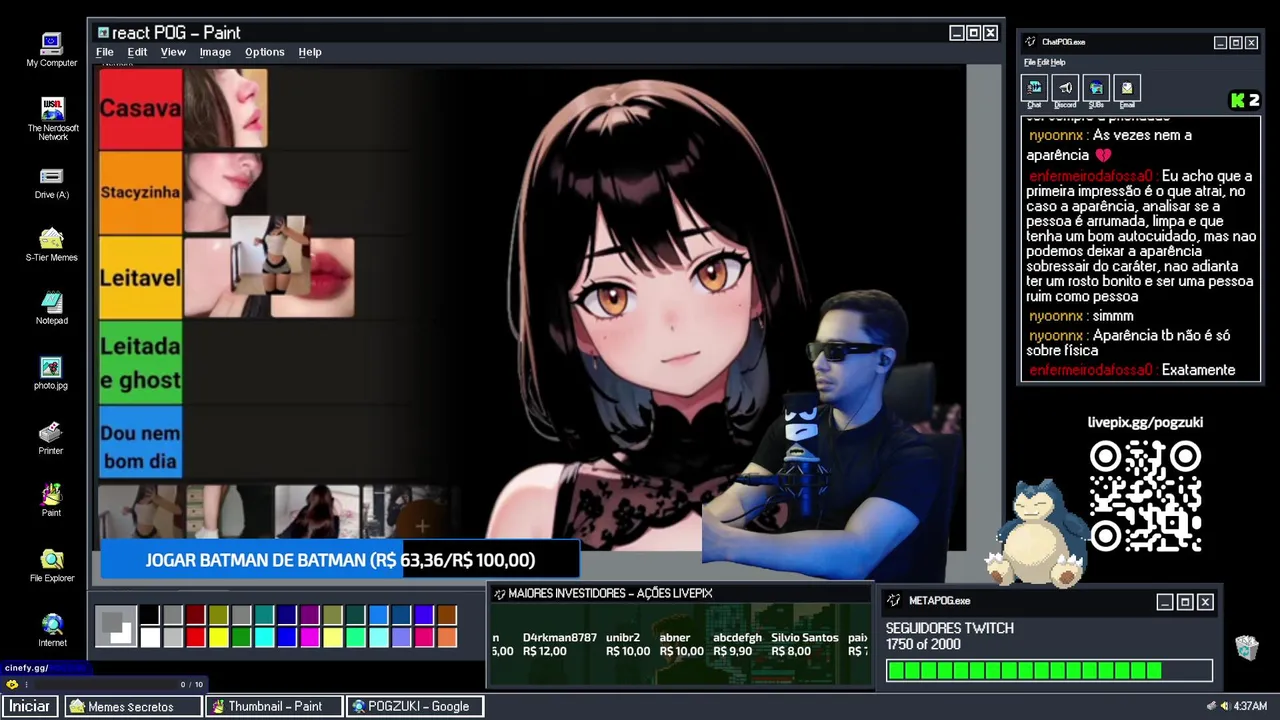
Task: Open the Paint Options menu
Action: (x=265, y=52)
